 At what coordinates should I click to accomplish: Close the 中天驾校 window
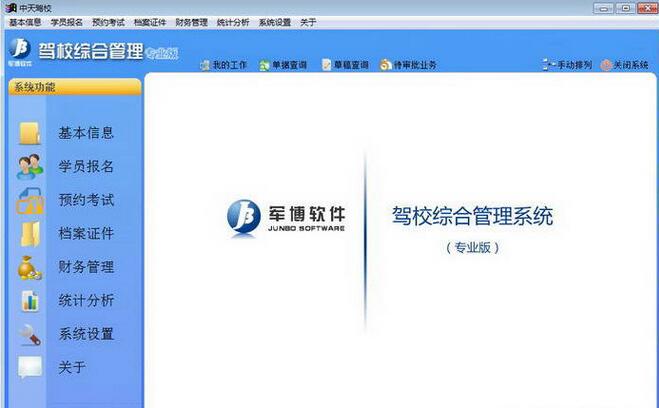[x=648, y=8]
